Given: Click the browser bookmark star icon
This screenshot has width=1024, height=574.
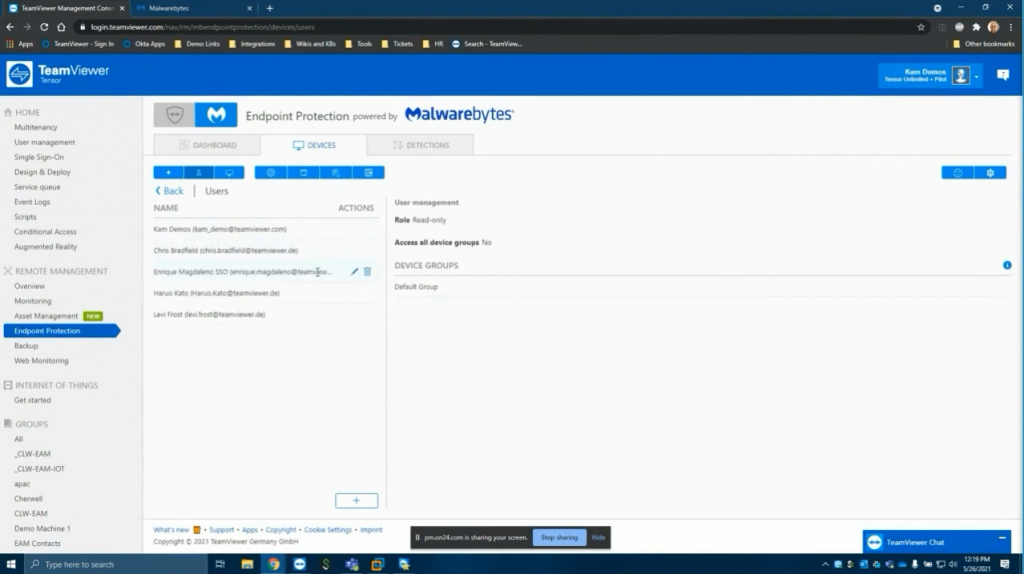Looking at the screenshot, I should (x=921, y=27).
